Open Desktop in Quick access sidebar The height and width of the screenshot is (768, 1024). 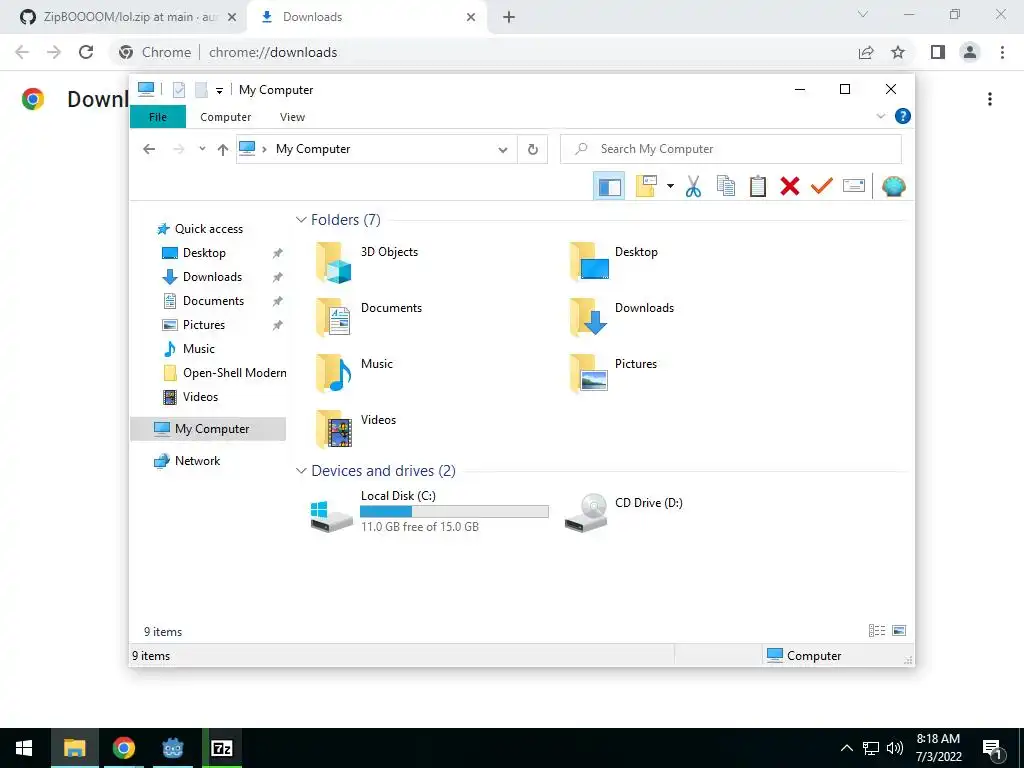tap(204, 253)
